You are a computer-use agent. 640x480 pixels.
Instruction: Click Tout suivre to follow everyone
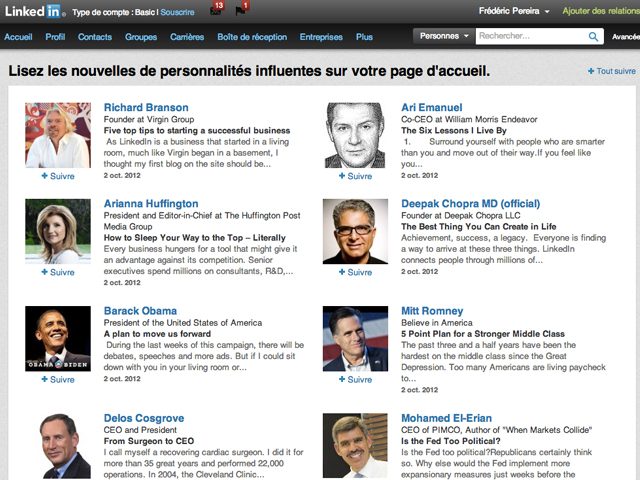coord(611,71)
